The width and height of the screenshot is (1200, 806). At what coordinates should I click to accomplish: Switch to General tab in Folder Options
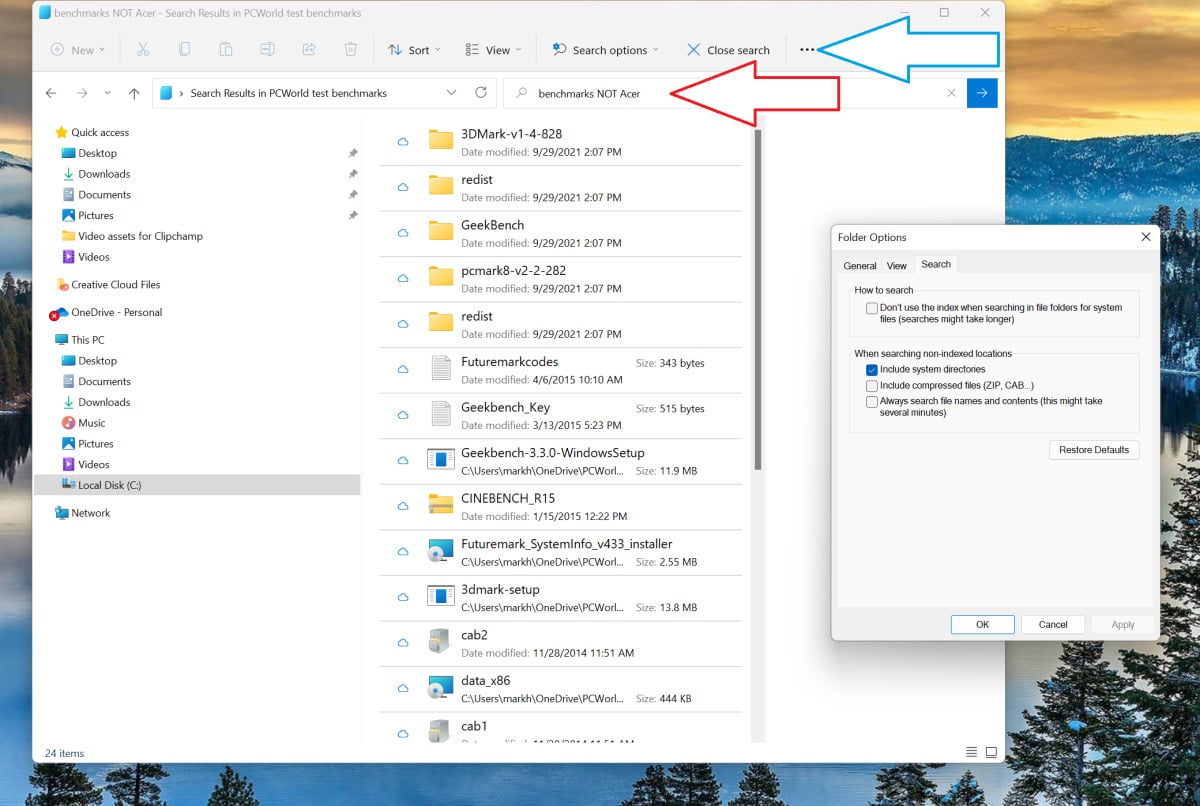[x=860, y=266]
